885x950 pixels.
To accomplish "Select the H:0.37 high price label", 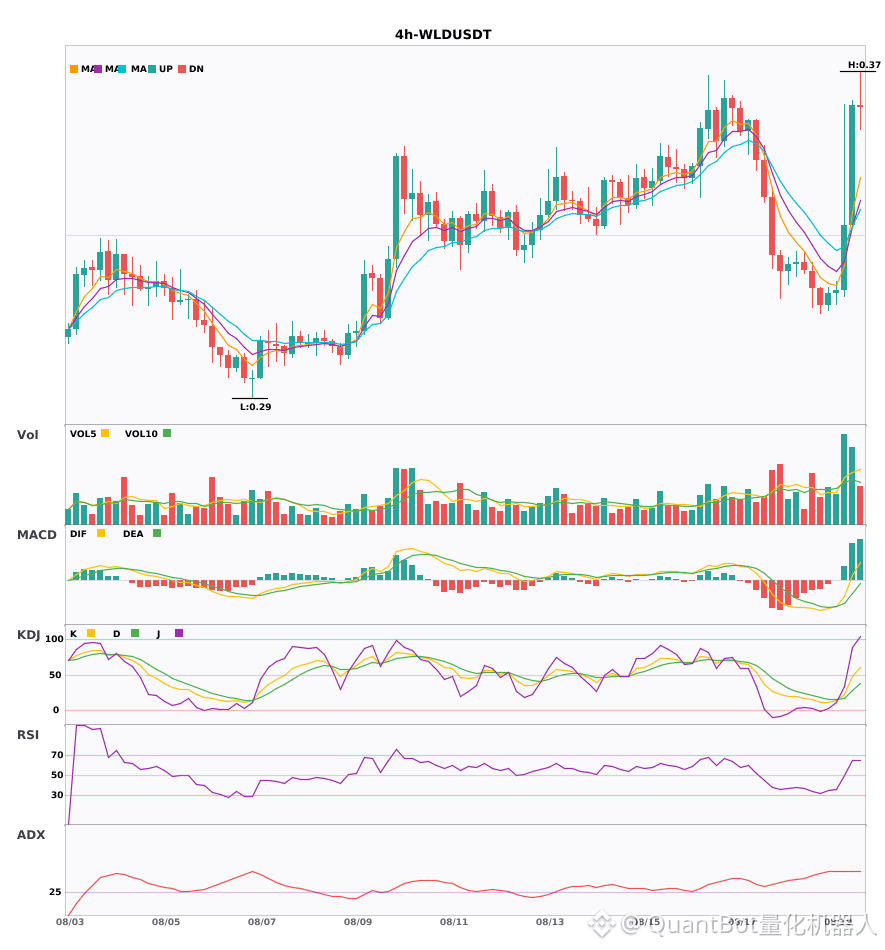I will point(864,65).
